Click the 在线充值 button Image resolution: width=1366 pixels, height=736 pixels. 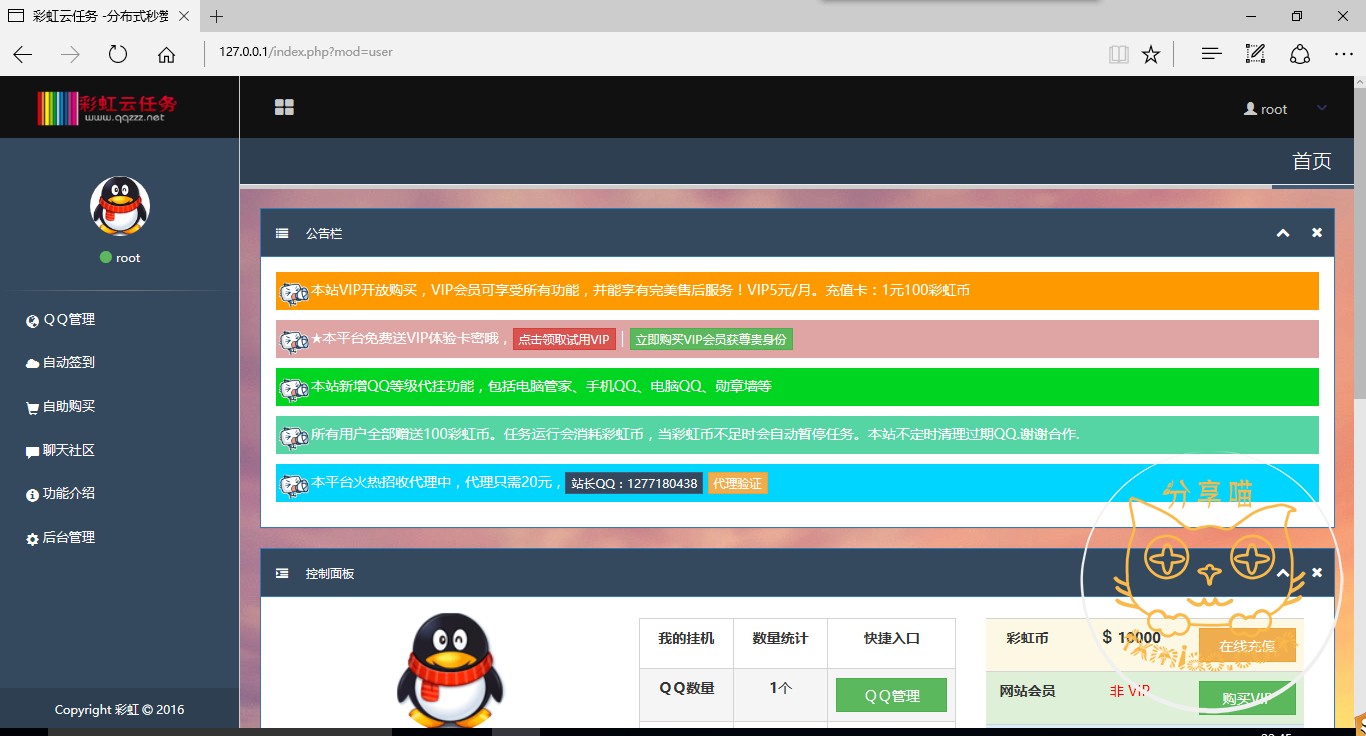1247,646
